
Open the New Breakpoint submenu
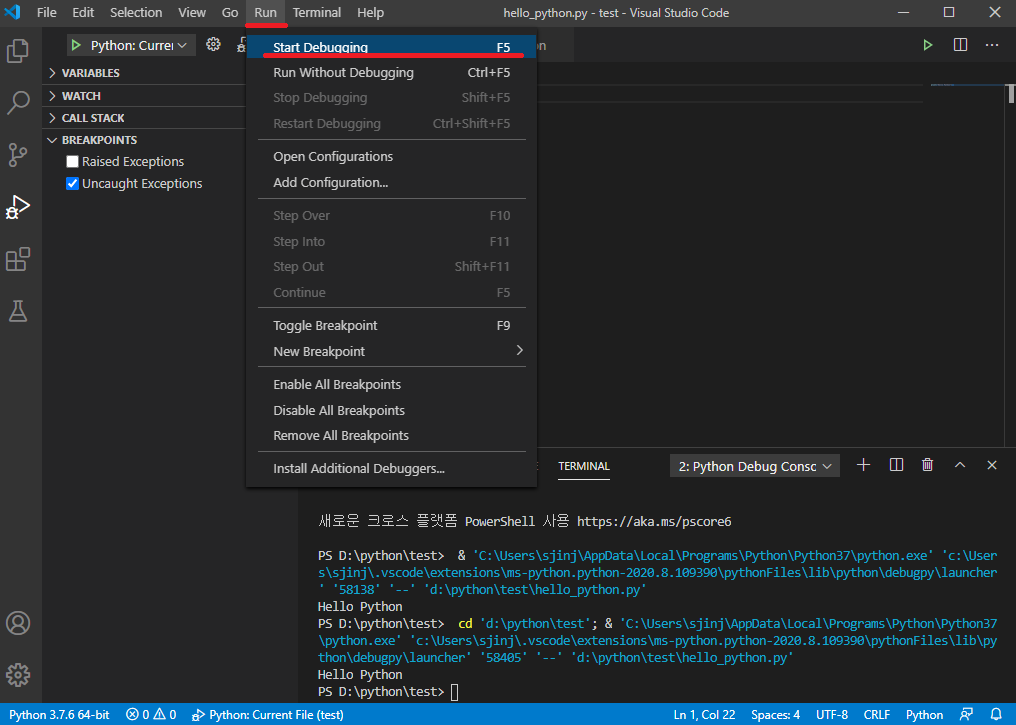391,351
